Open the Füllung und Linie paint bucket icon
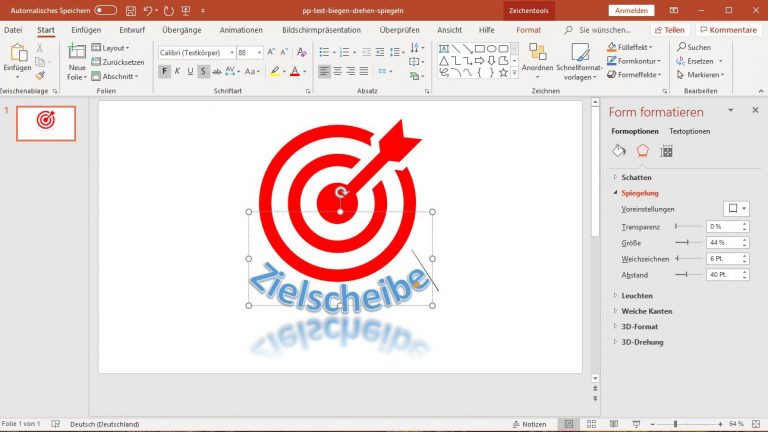768x432 pixels. tap(619, 151)
